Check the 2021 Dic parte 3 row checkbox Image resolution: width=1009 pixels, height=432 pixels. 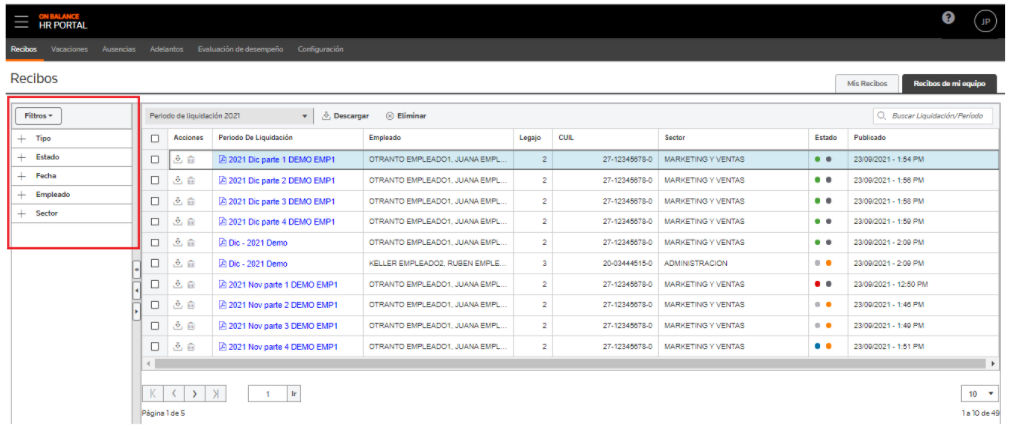pos(154,201)
